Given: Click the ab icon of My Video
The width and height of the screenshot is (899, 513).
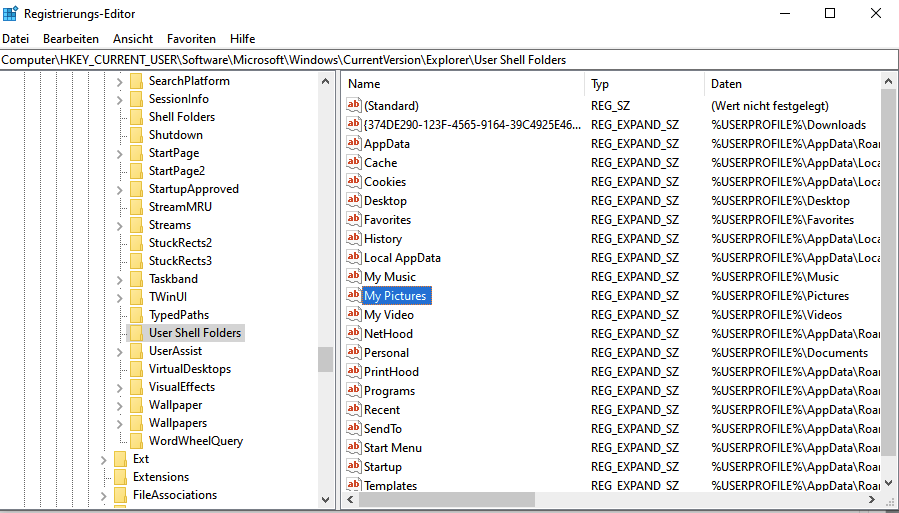Looking at the screenshot, I should click(354, 314).
